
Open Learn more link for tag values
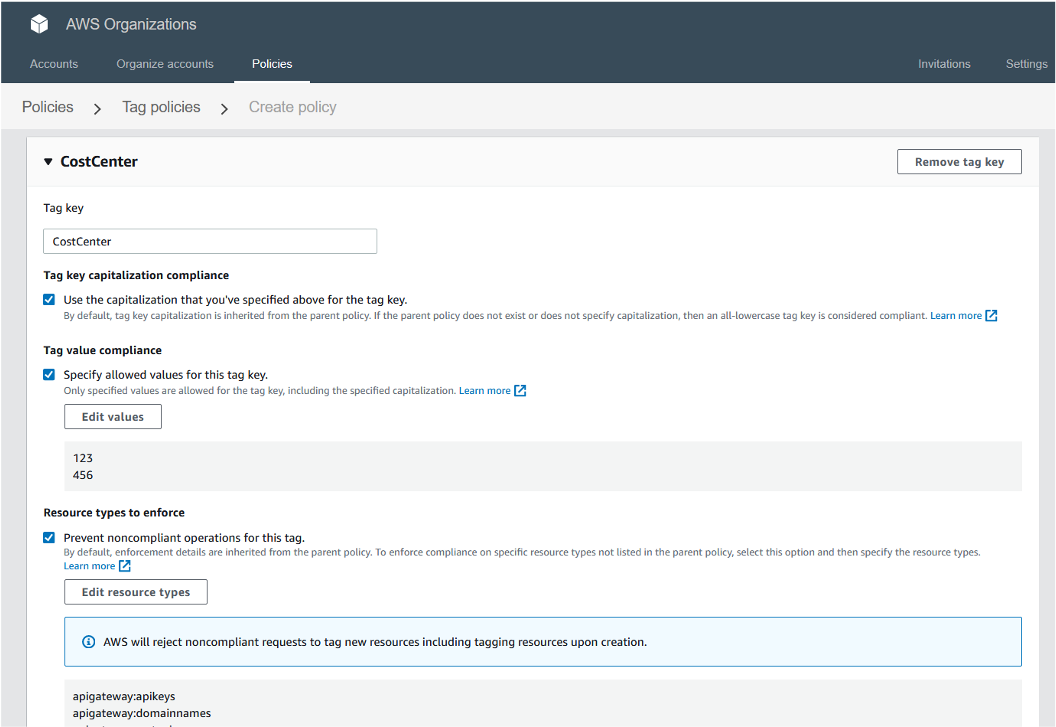tap(485, 391)
